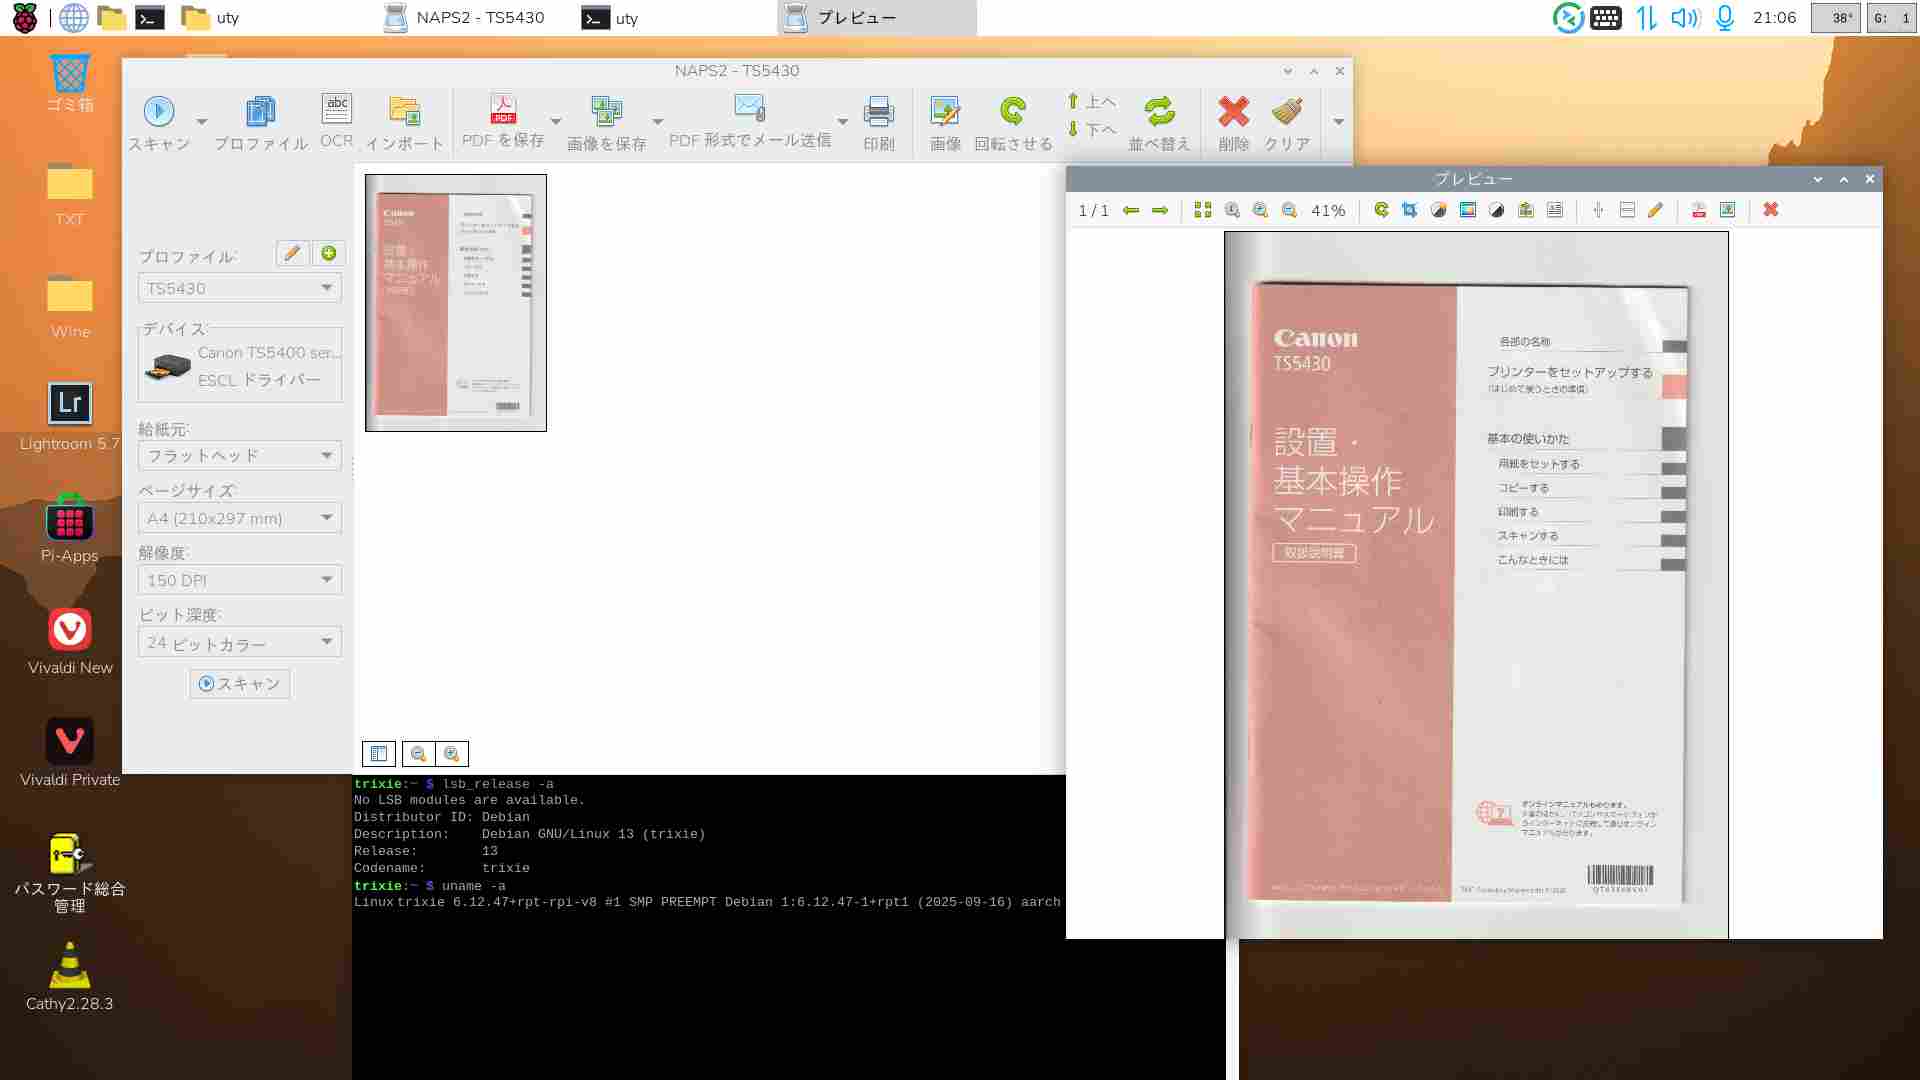Screen dimensions: 1920x1080
Task: Switch to the uty terminal taskbar item
Action: [611, 18]
